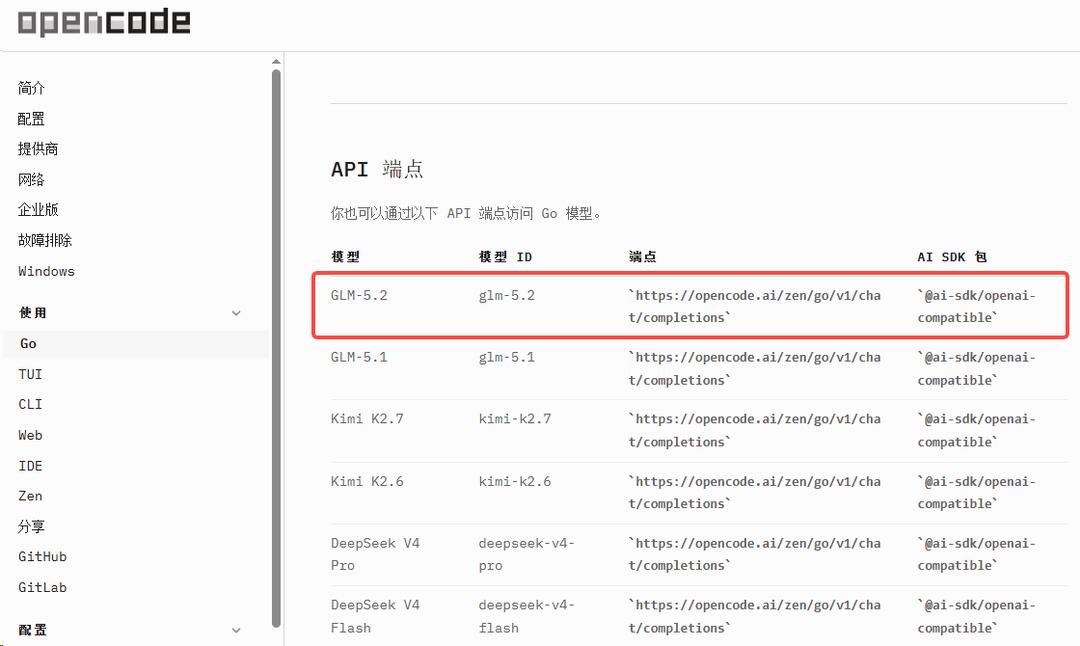Click the API 端点 heading
Viewport: 1080px width, 646px height.
pos(377,169)
